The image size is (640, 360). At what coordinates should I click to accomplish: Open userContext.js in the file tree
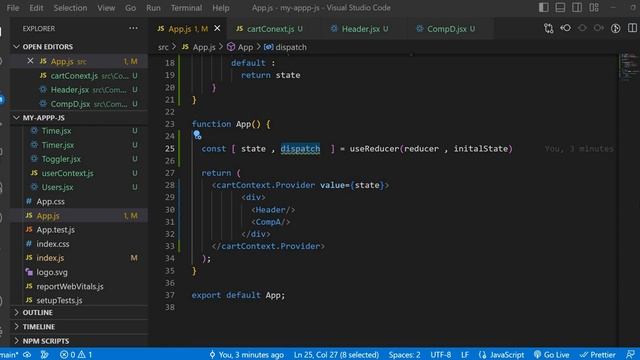point(78,173)
